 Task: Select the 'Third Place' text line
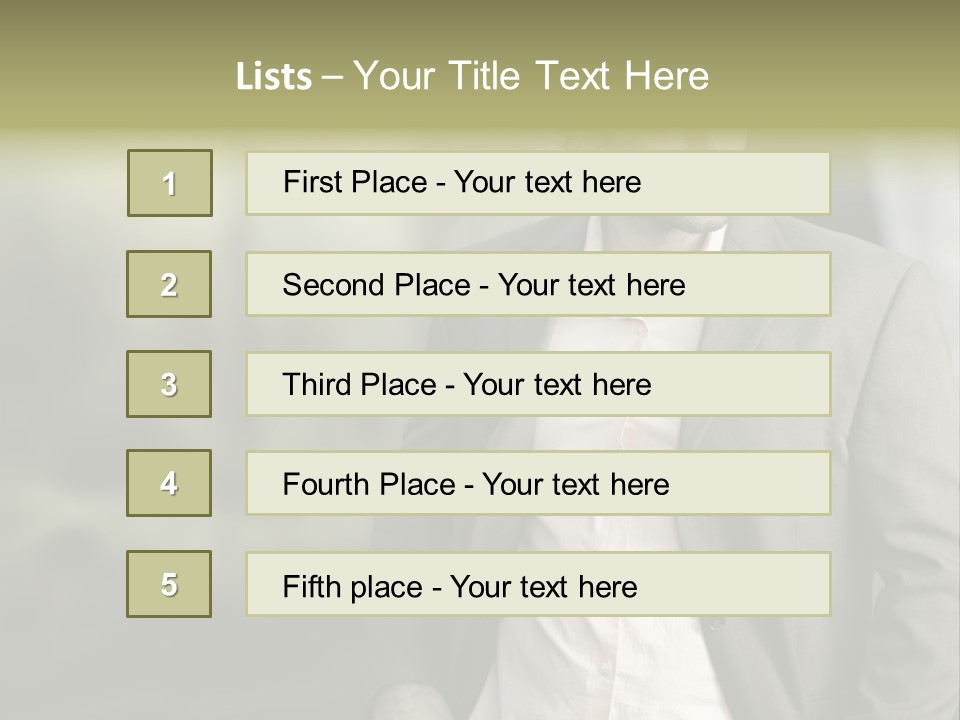tap(467, 385)
